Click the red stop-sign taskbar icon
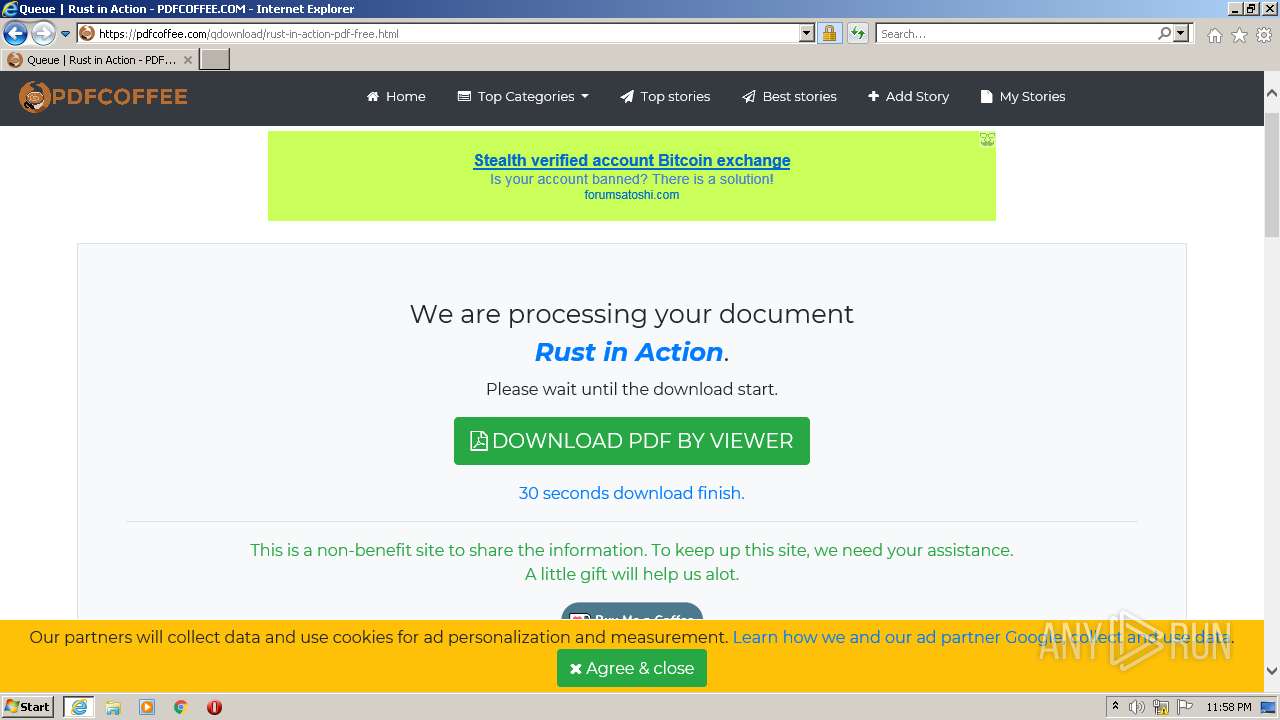The height and width of the screenshot is (720, 1280). click(x=214, y=707)
